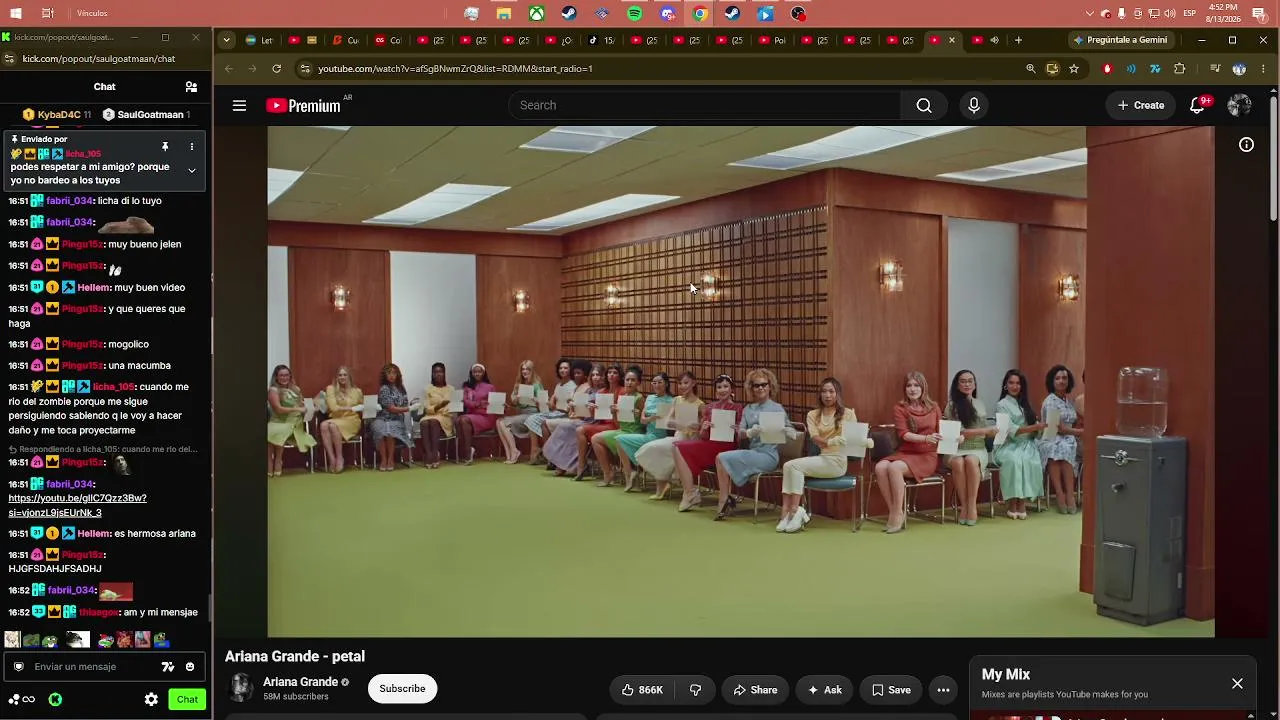Open the system clock showing 4:52 PM

[1222, 14]
